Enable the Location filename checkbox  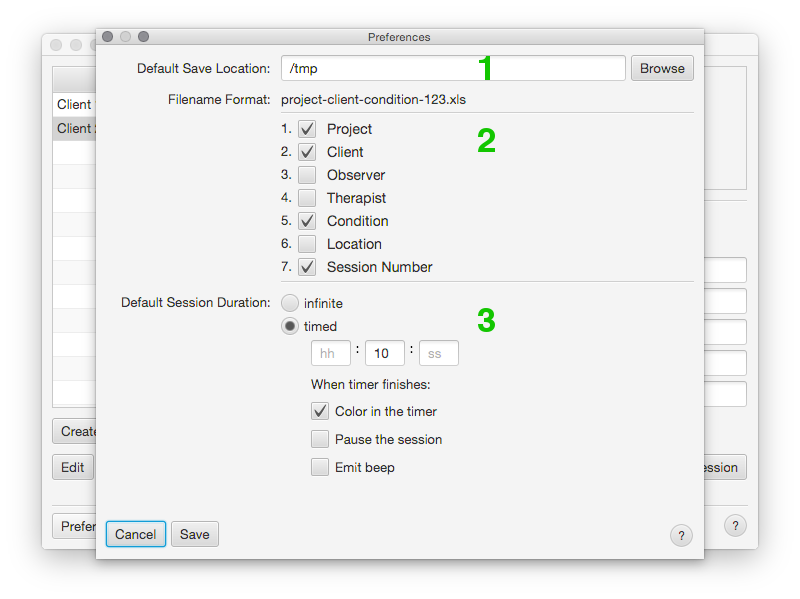pyautogui.click(x=307, y=244)
